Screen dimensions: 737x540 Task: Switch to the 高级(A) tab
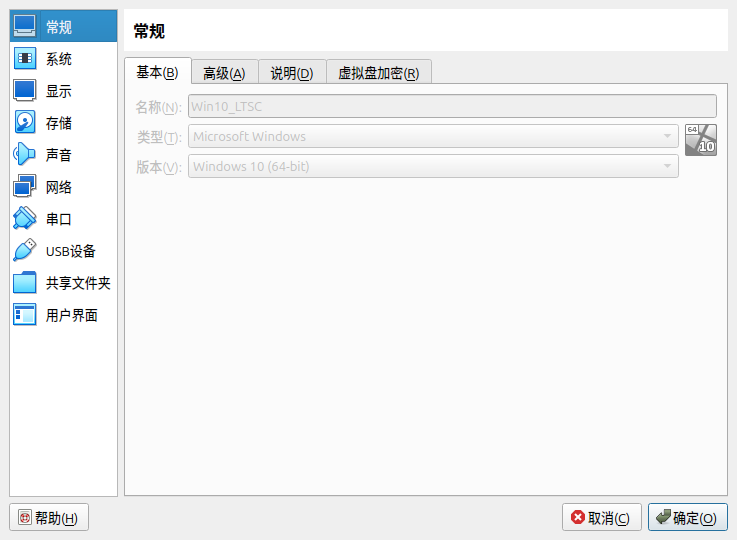click(x=224, y=73)
